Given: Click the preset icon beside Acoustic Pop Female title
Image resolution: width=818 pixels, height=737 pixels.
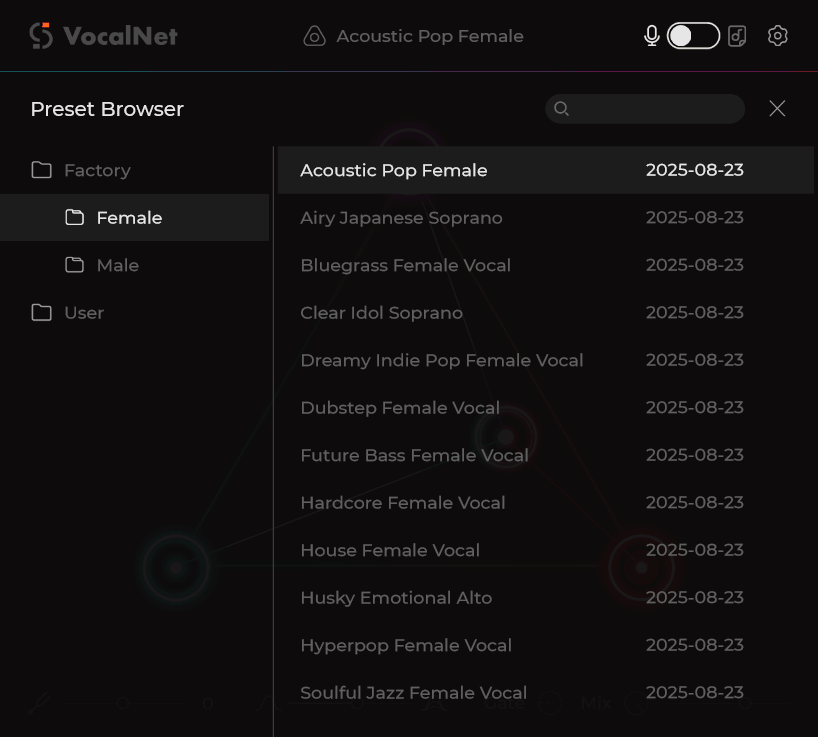Looking at the screenshot, I should pos(314,35).
